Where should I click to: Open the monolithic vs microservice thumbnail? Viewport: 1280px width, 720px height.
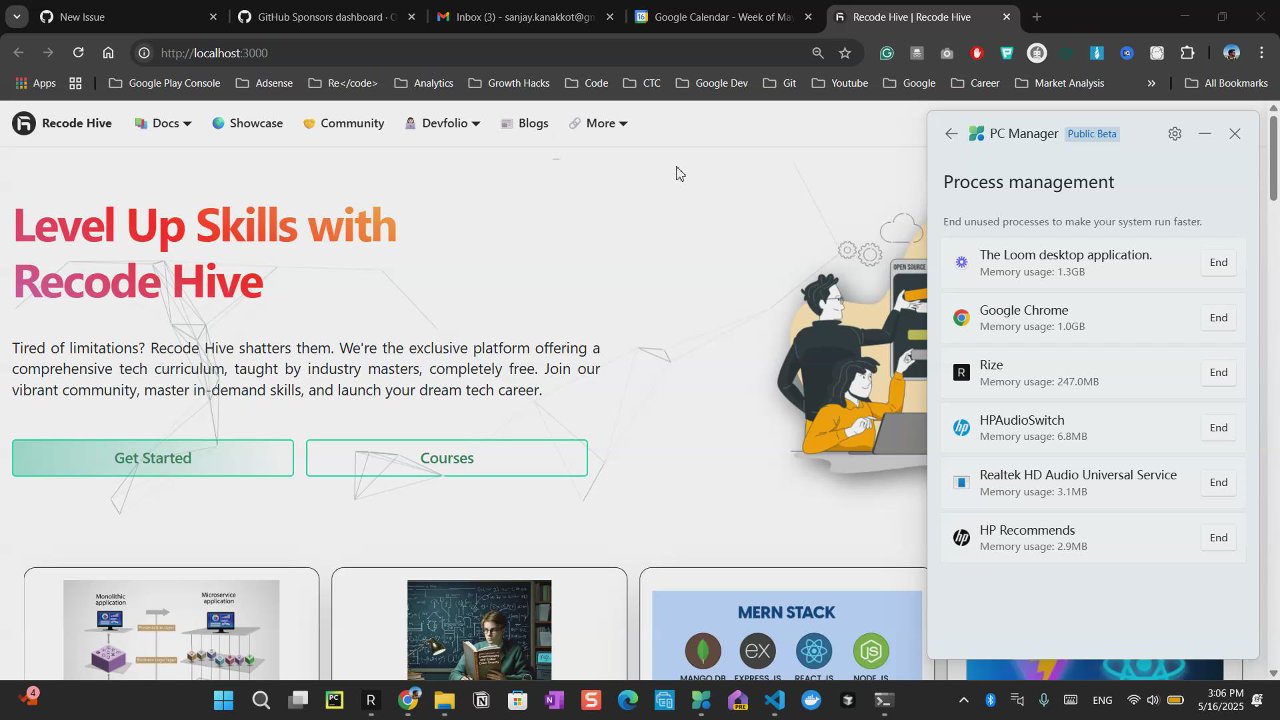pyautogui.click(x=171, y=630)
